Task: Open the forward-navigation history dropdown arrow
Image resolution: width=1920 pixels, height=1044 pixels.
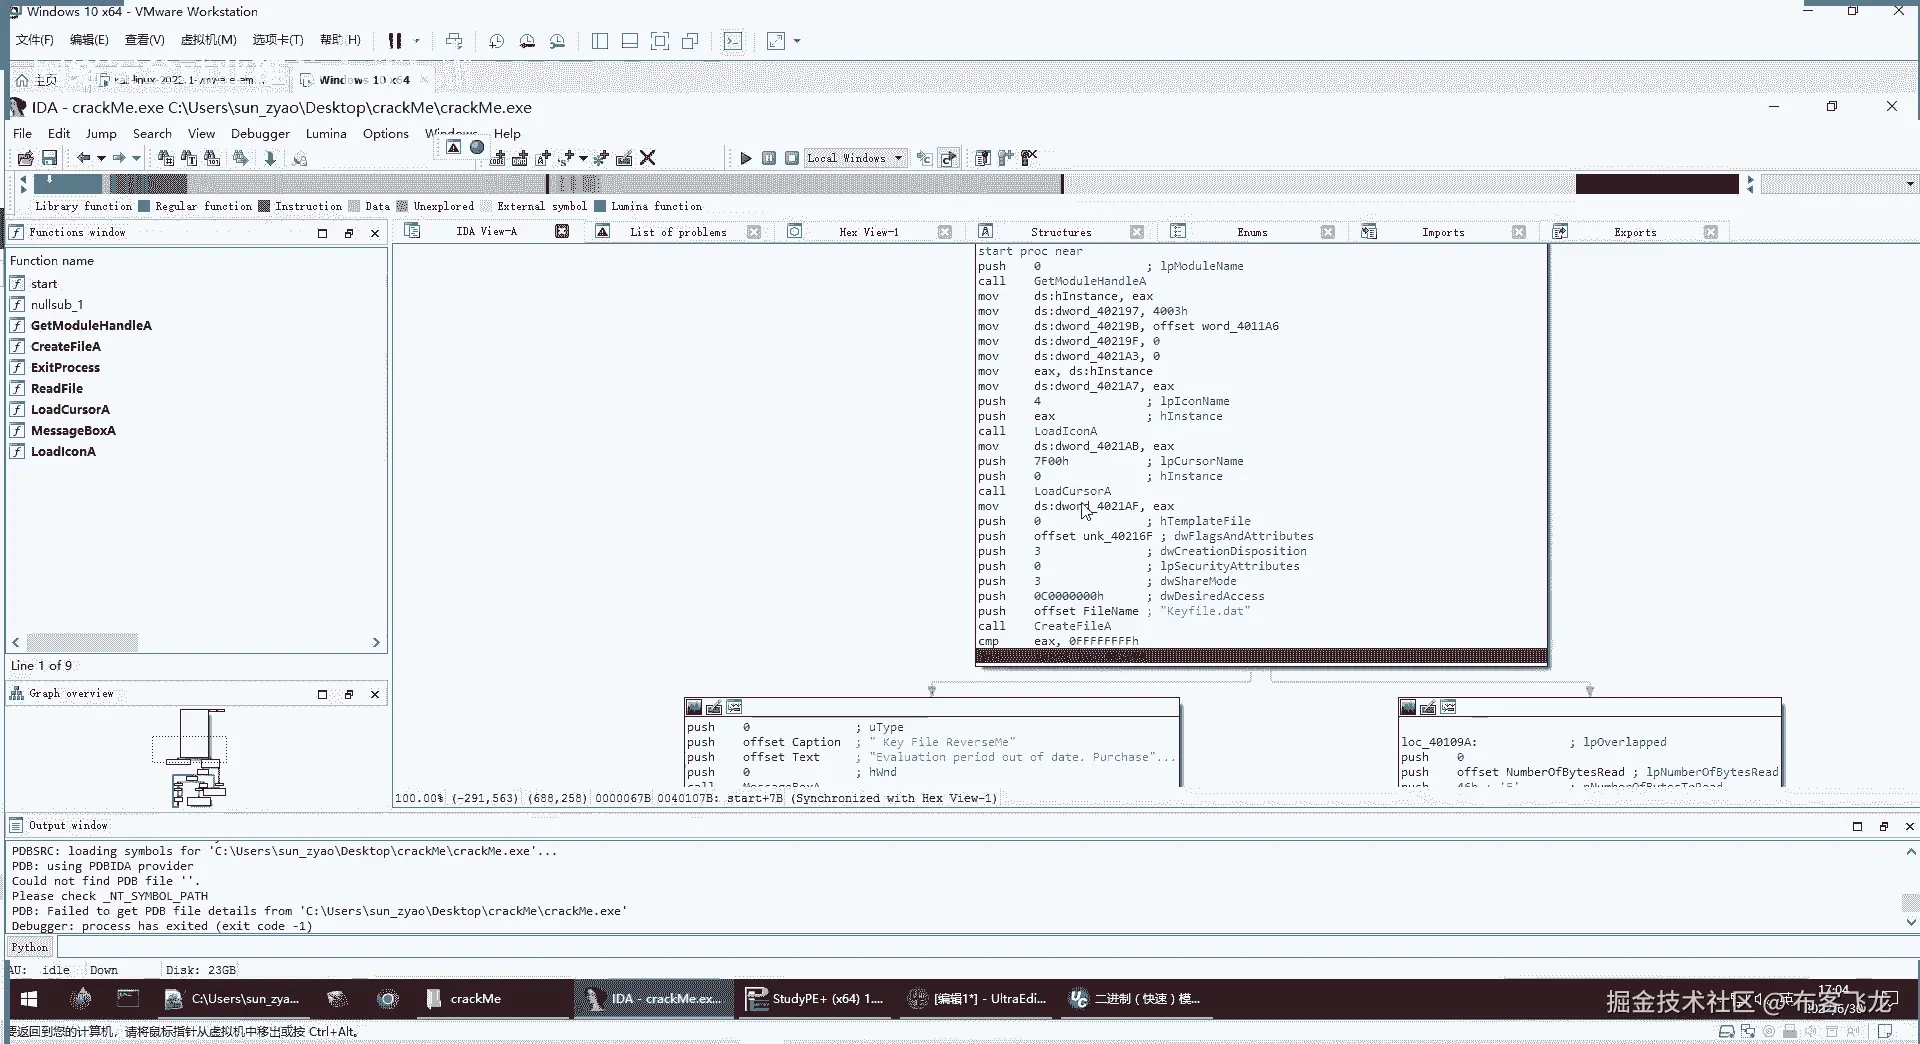Action: click(x=136, y=158)
